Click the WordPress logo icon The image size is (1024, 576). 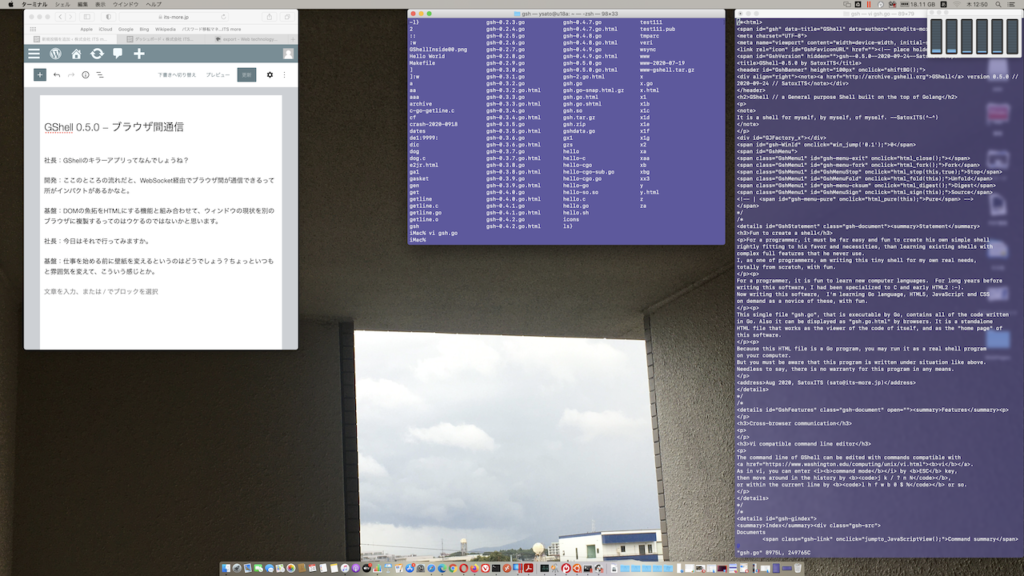(x=56, y=54)
